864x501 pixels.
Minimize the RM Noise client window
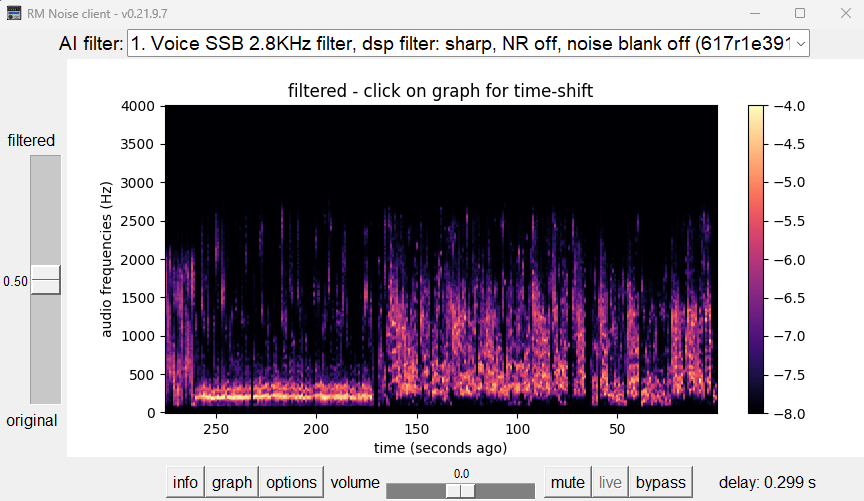(755, 13)
